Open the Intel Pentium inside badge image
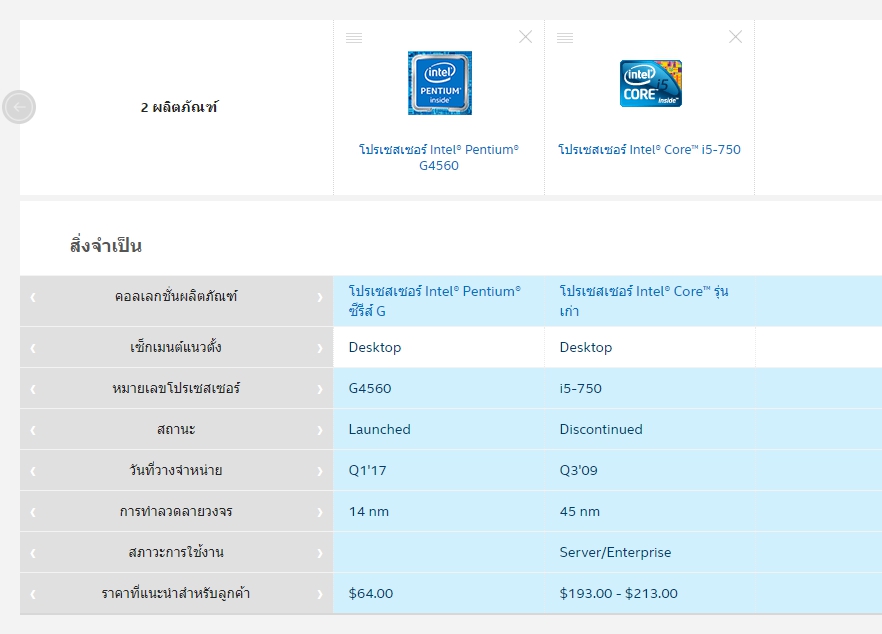This screenshot has height=634, width=882. tap(440, 83)
